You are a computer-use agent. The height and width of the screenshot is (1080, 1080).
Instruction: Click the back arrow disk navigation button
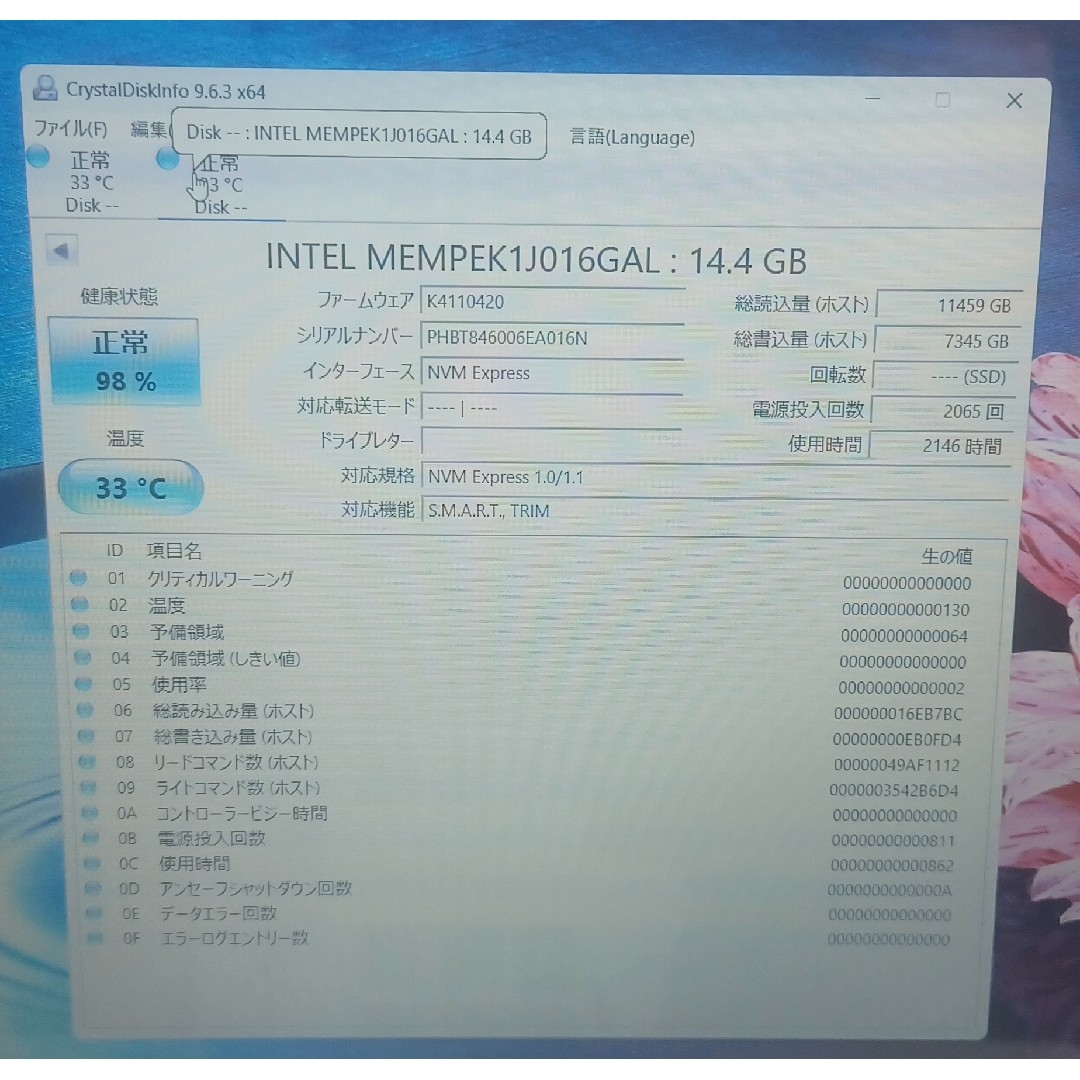click(61, 250)
